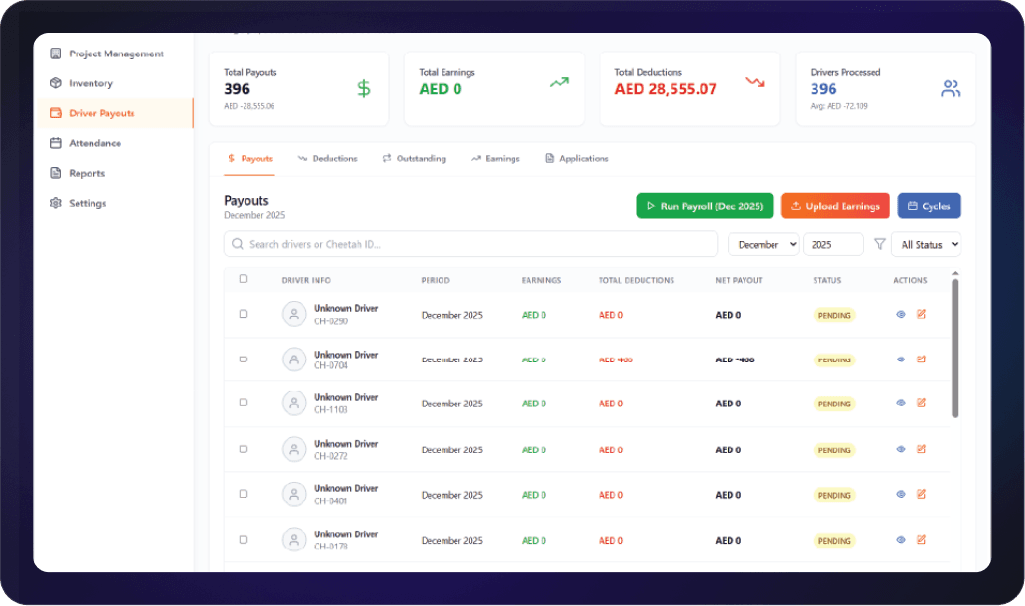Check the box for driver CH-0178
1025x606 pixels.
pos(243,540)
